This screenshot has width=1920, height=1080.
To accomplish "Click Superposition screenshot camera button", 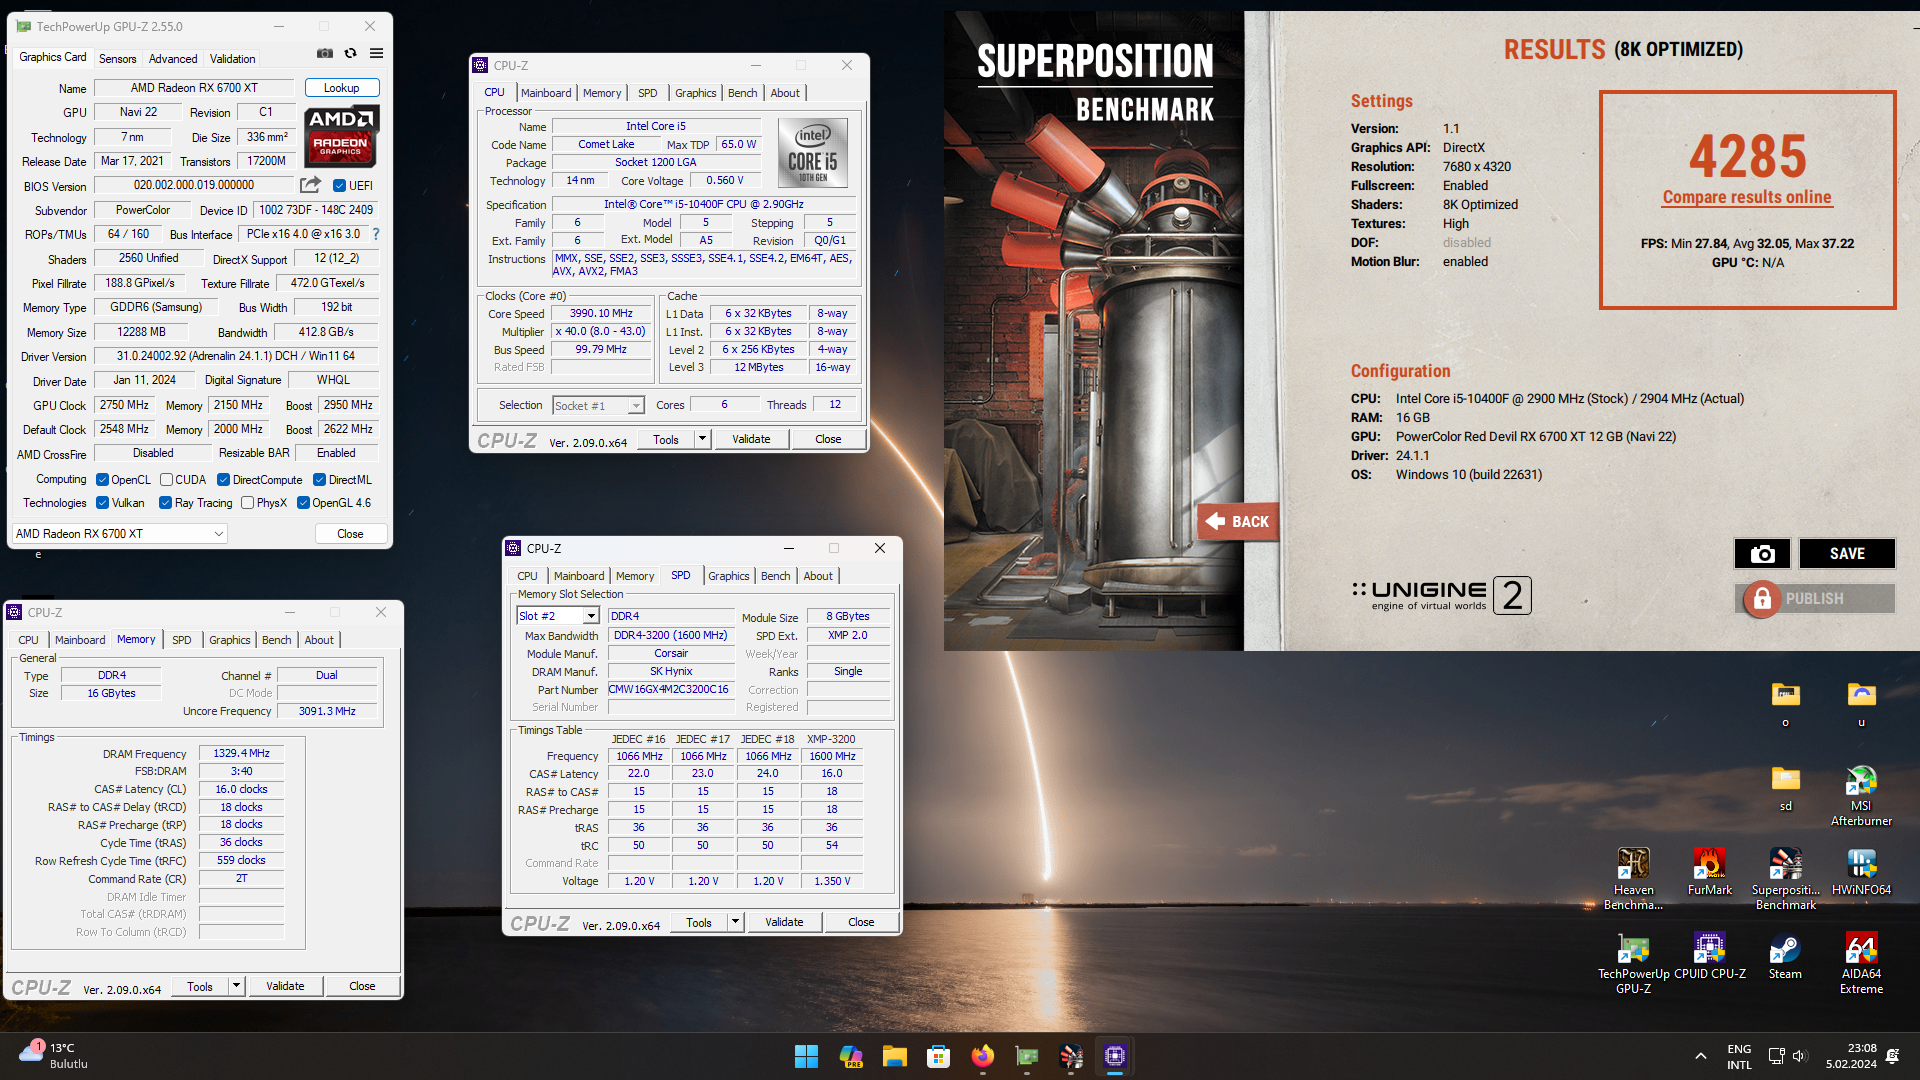I will point(1762,554).
